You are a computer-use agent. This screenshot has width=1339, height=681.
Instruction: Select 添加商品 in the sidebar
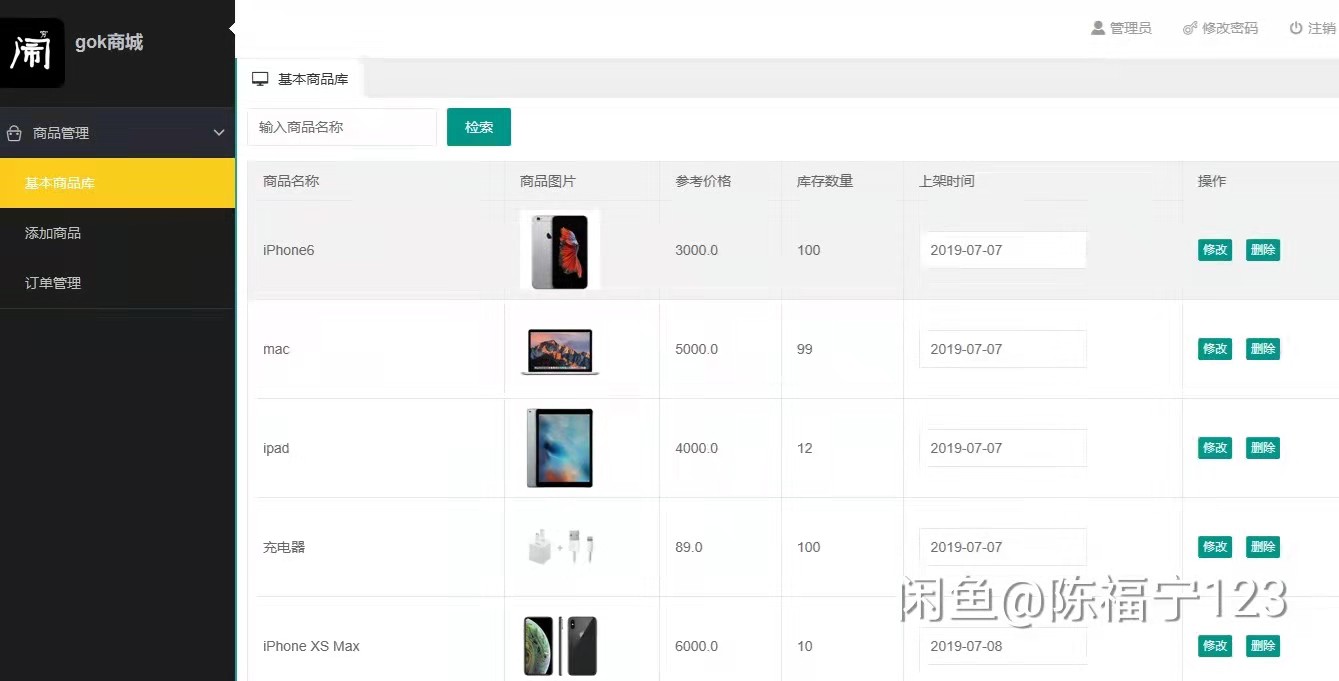(x=53, y=232)
